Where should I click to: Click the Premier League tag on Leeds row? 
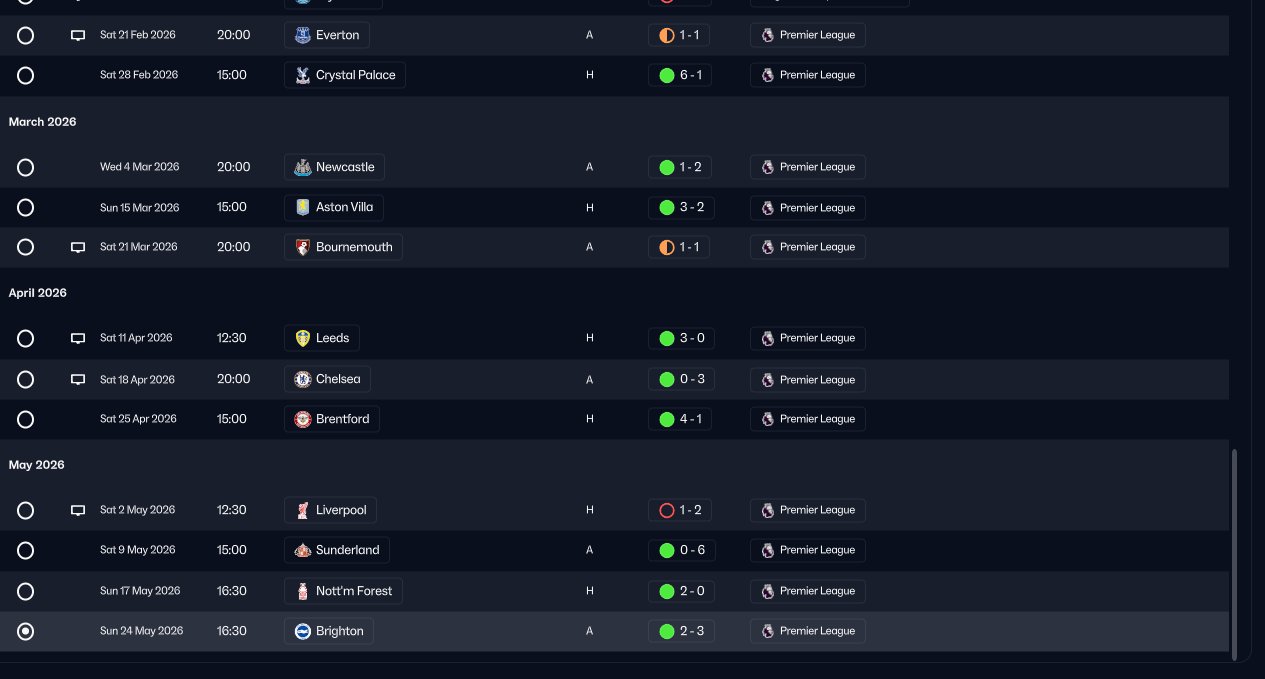pyautogui.click(x=808, y=338)
